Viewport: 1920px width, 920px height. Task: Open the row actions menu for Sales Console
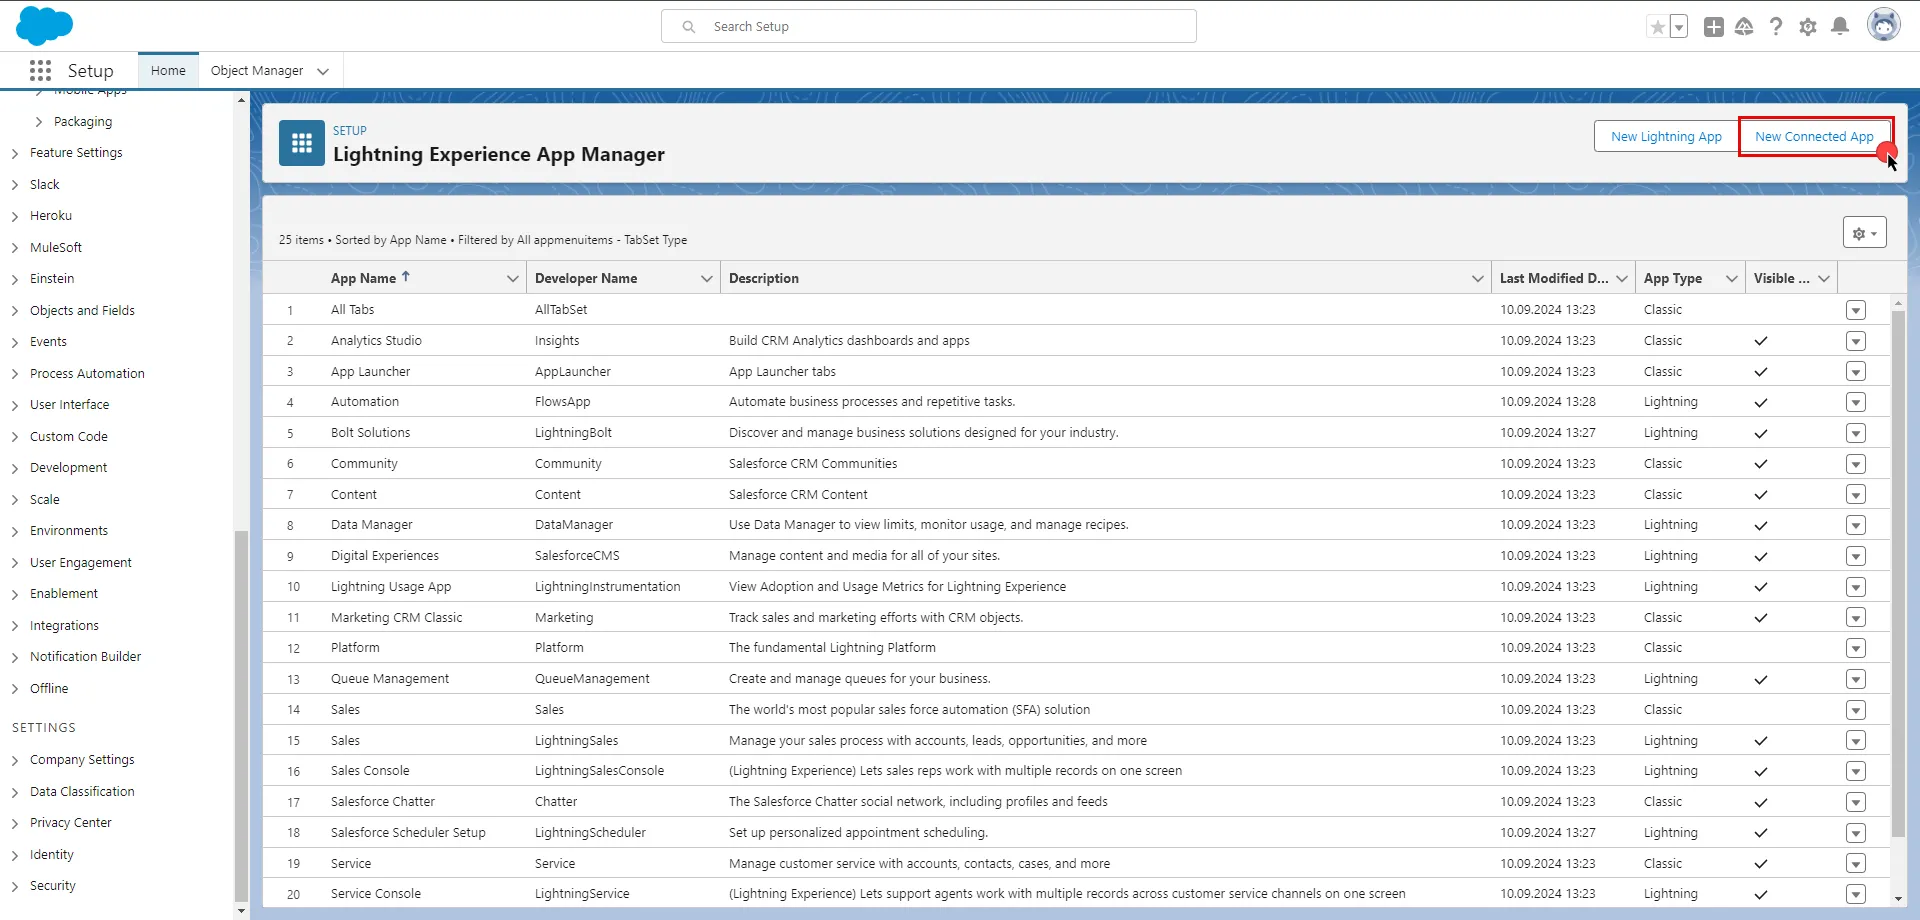1856,771
